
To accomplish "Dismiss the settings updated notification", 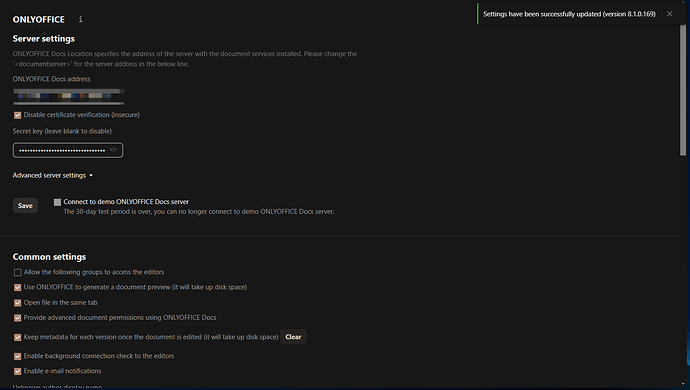I will 669,14.
